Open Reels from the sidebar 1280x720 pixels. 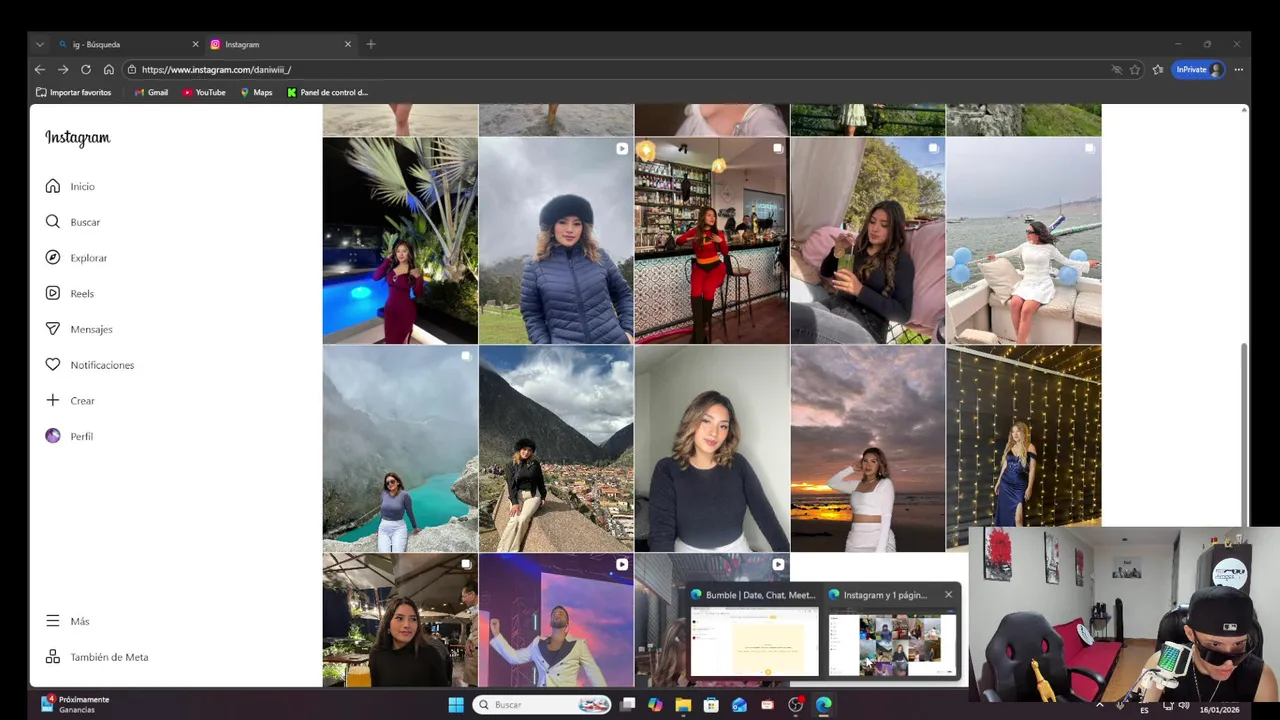click(69, 293)
